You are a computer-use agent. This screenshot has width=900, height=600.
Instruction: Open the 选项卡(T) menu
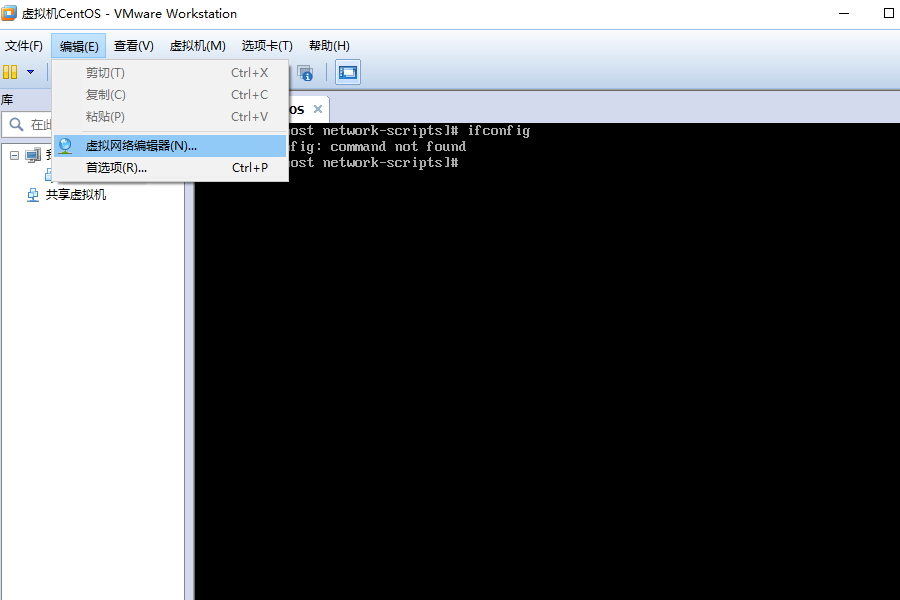click(266, 46)
